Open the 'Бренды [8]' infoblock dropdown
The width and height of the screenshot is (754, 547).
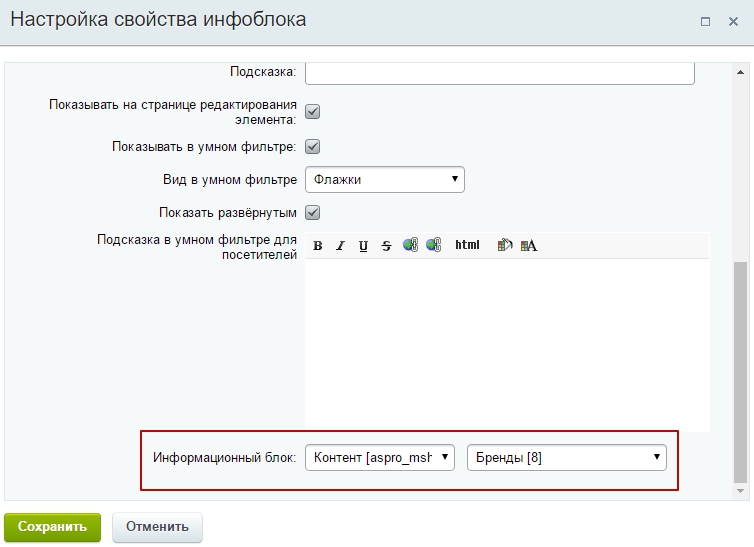pyautogui.click(x=566, y=457)
